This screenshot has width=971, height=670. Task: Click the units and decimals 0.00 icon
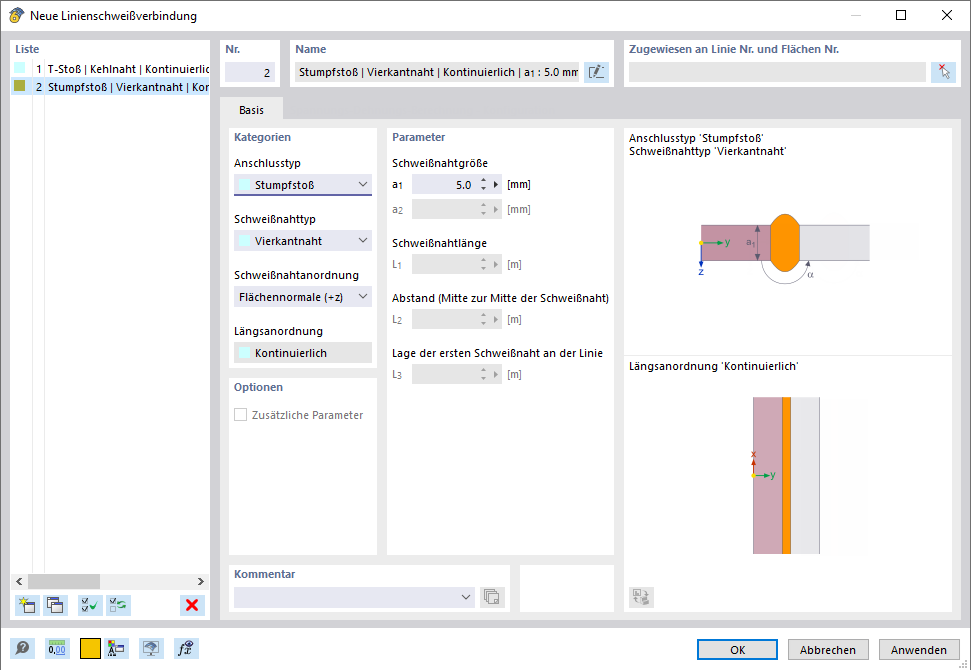click(x=58, y=649)
